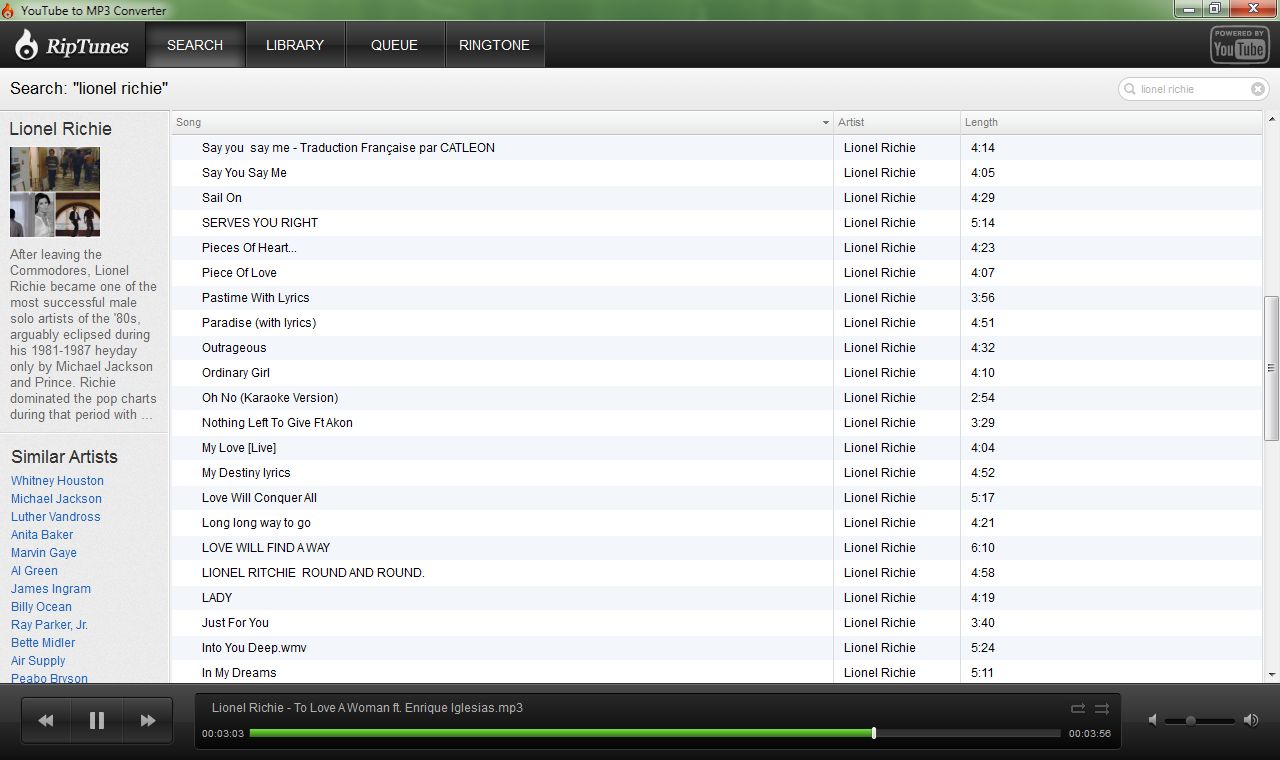The width and height of the screenshot is (1280, 760).
Task: Open similar artist Michael Jackson
Action: (56, 499)
